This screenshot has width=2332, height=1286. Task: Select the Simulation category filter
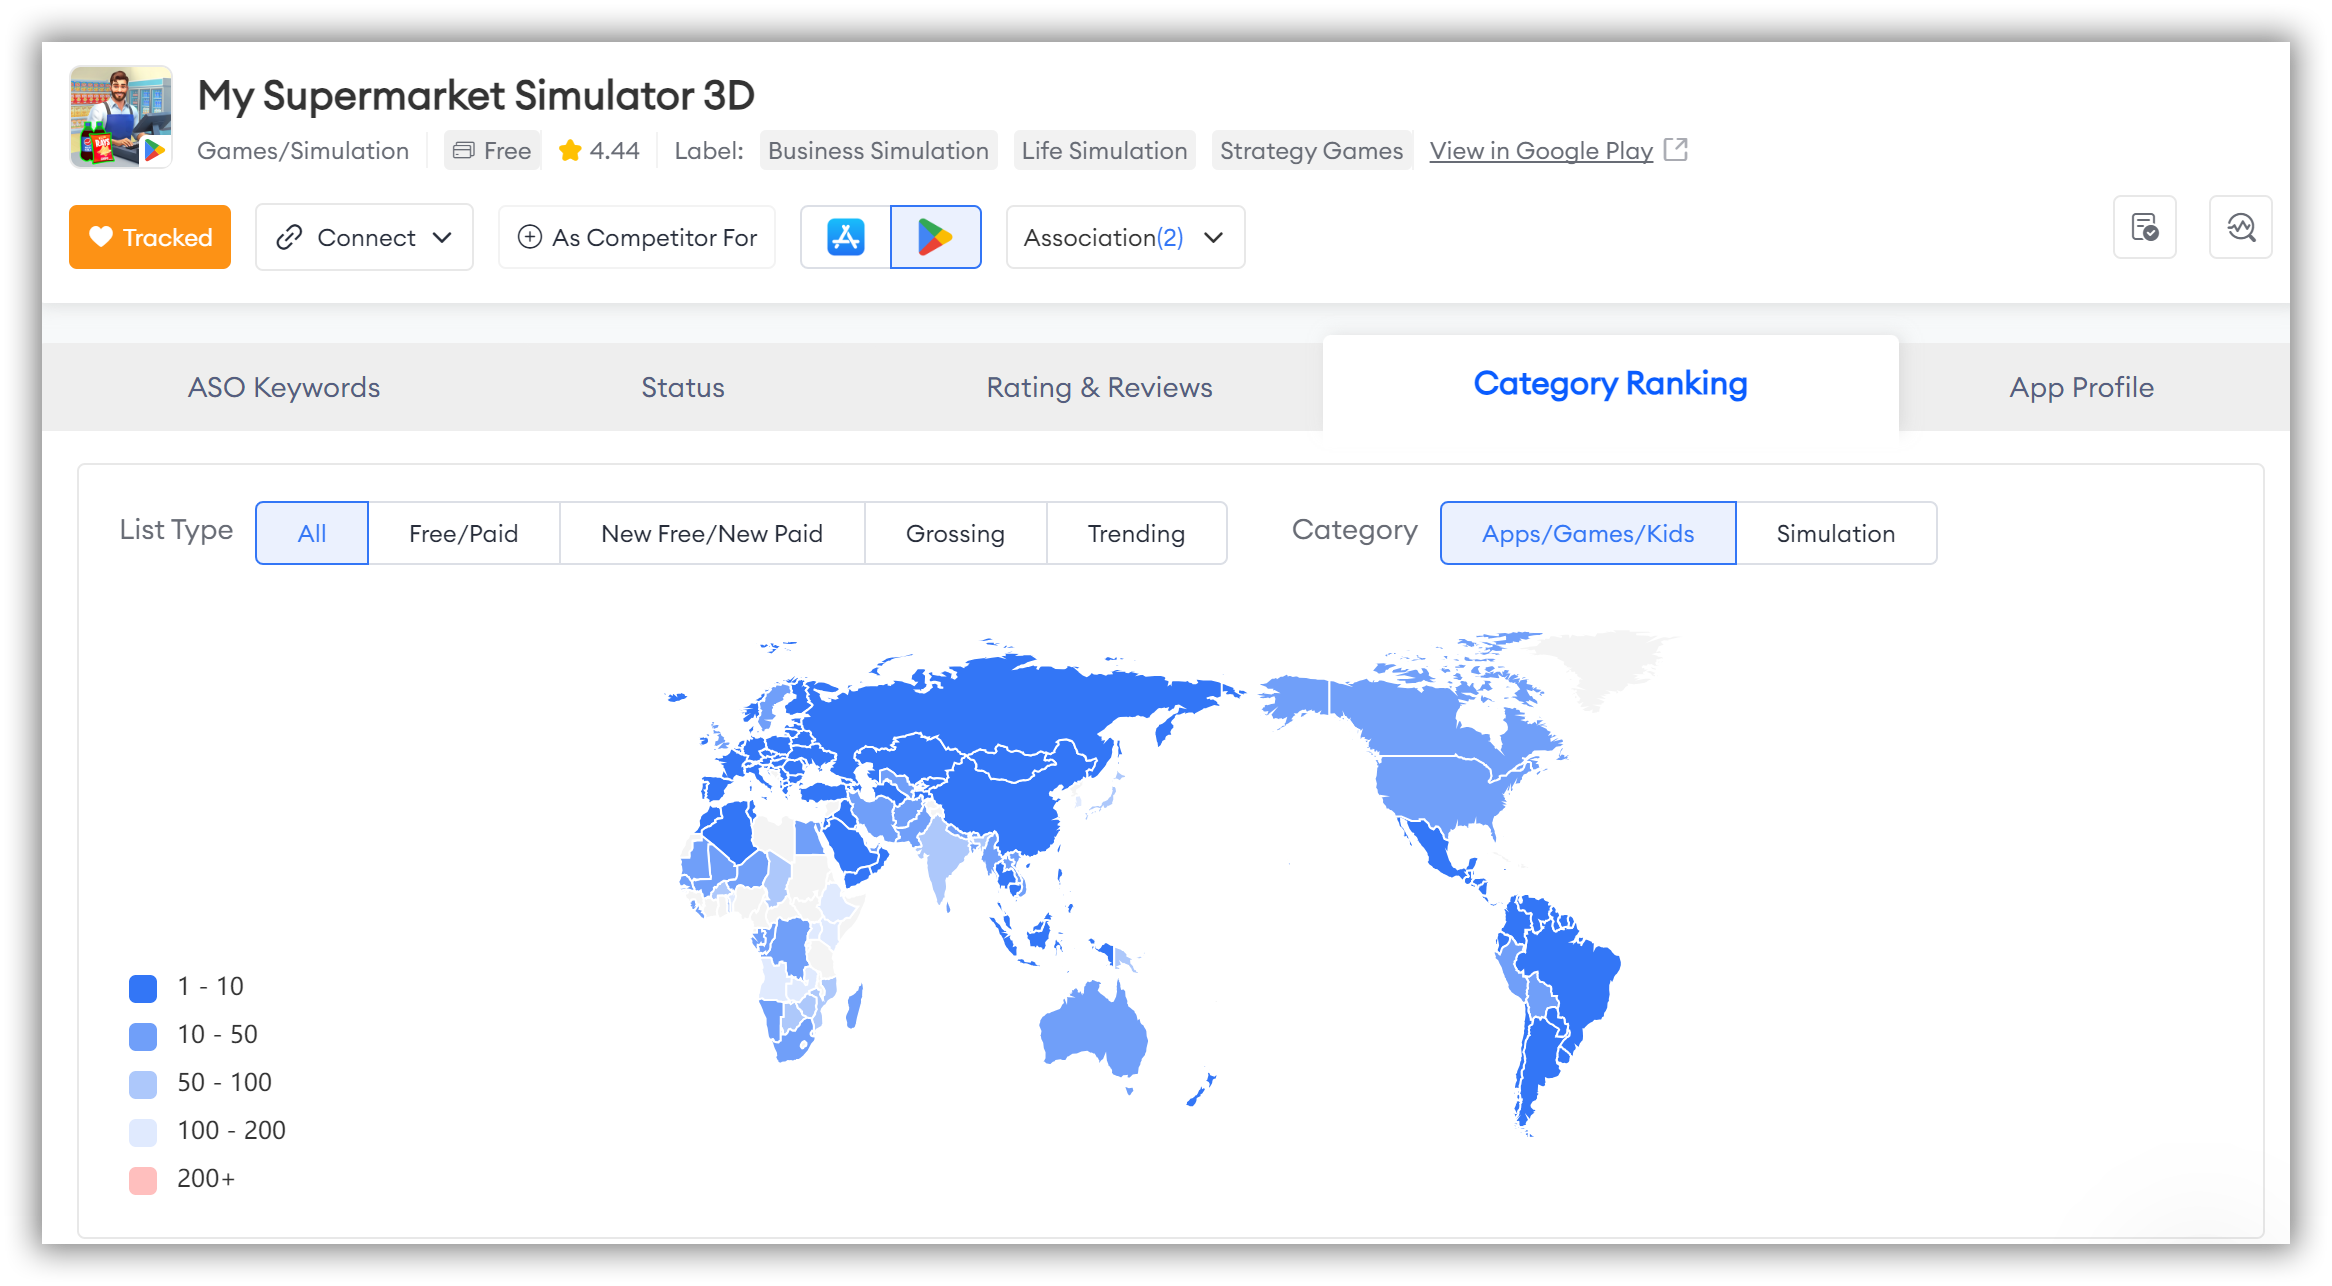1835,532
